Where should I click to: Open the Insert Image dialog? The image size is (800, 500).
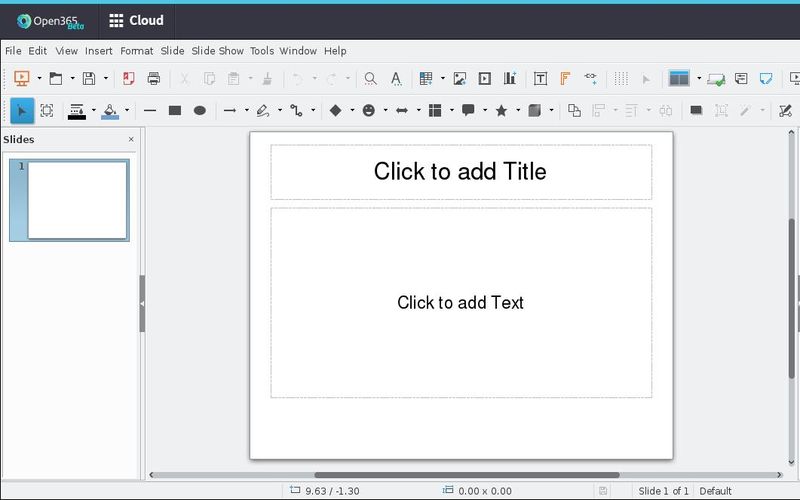click(x=460, y=79)
